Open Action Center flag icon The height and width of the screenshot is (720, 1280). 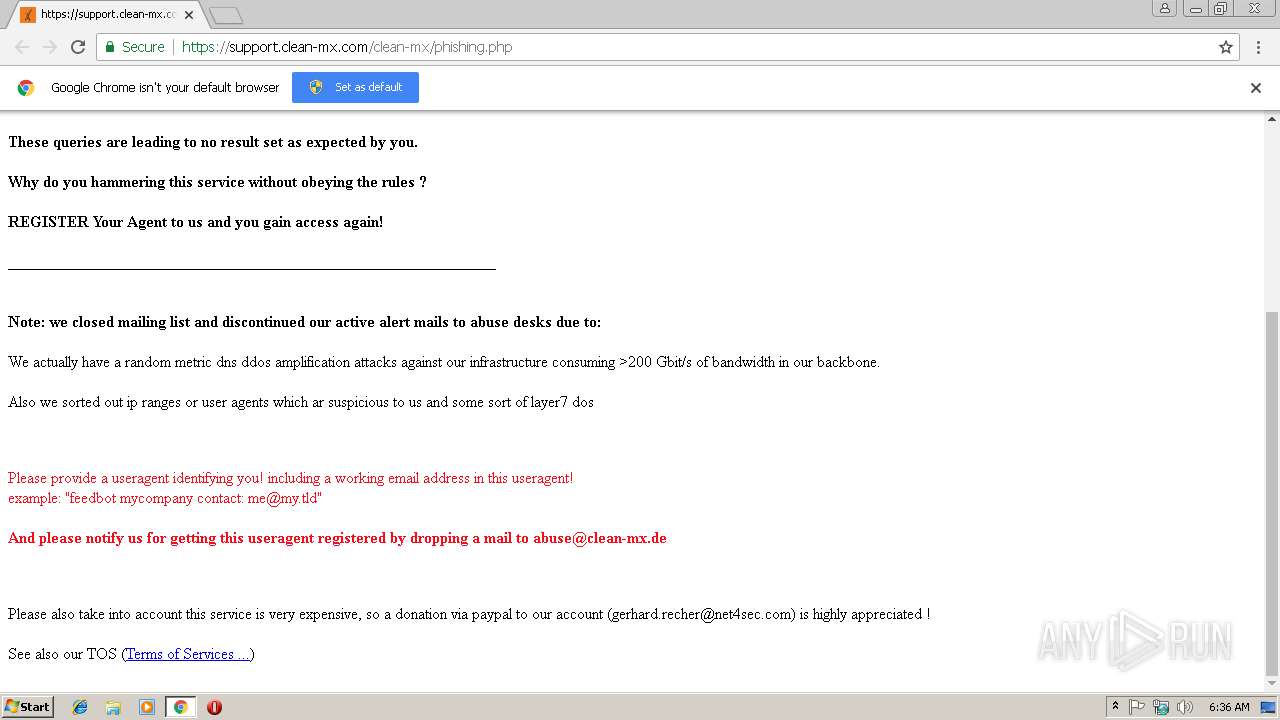[1137, 707]
